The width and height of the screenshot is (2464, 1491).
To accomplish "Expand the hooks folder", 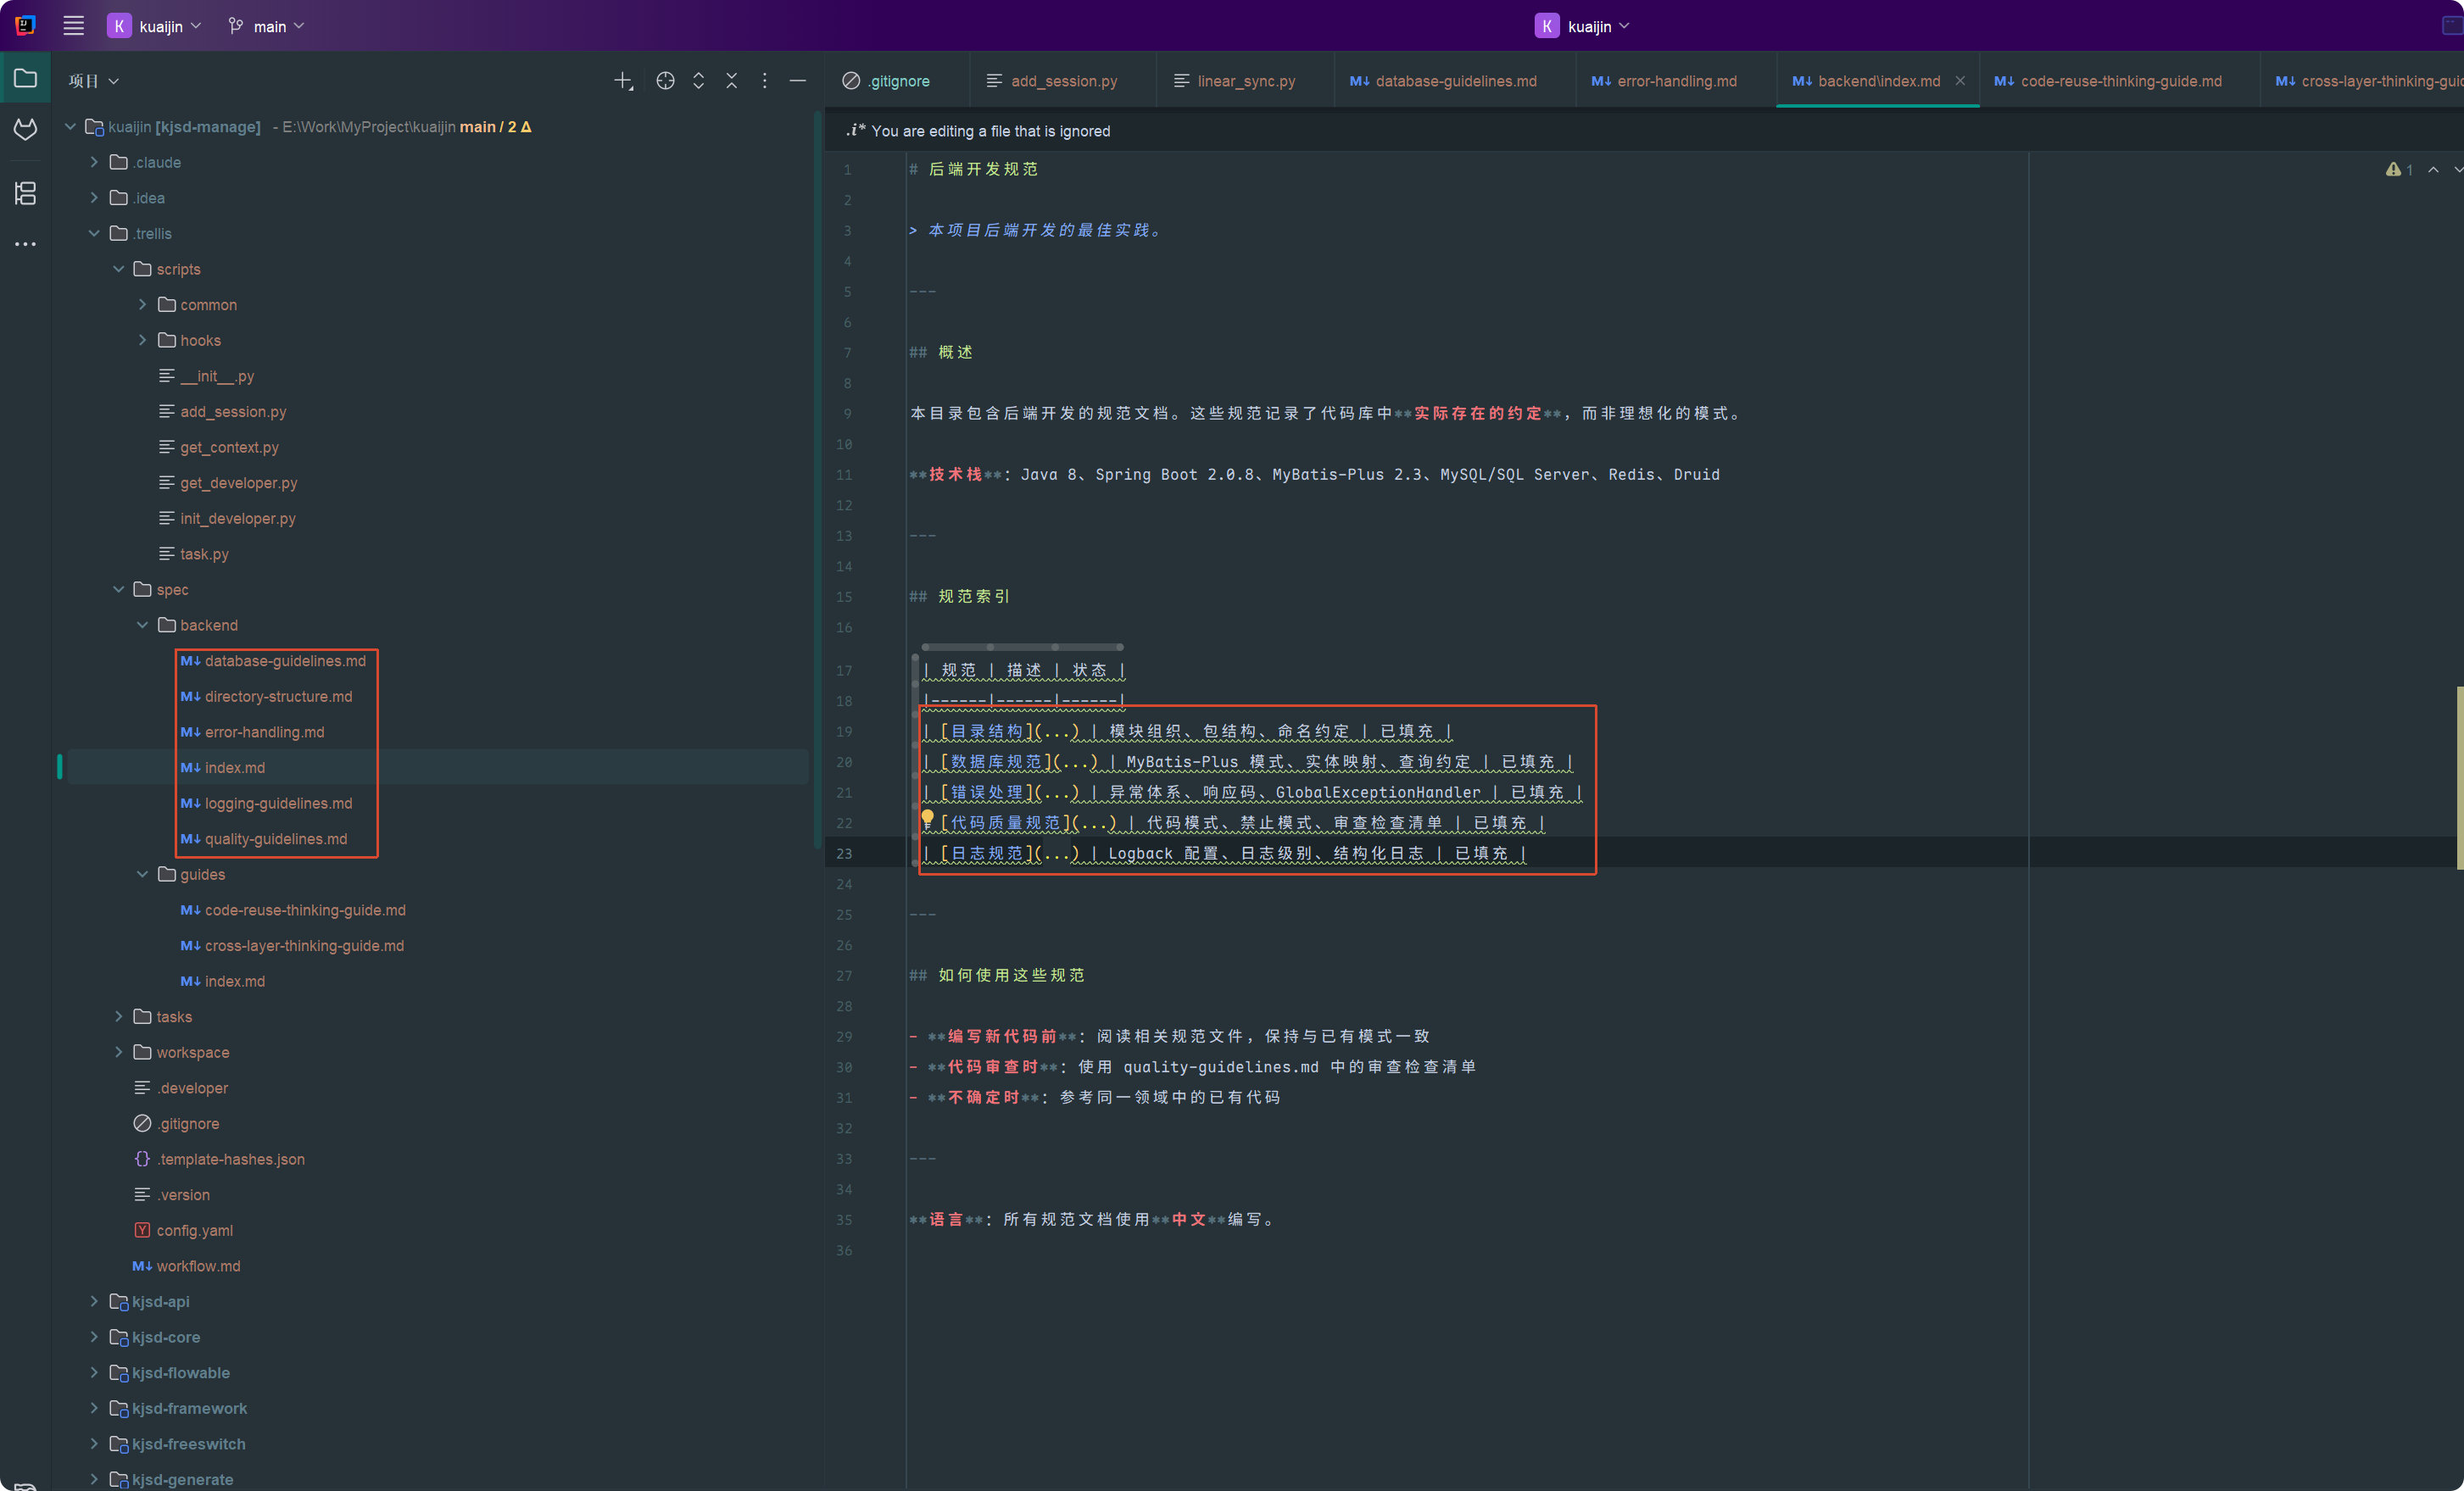I will (x=142, y=340).
